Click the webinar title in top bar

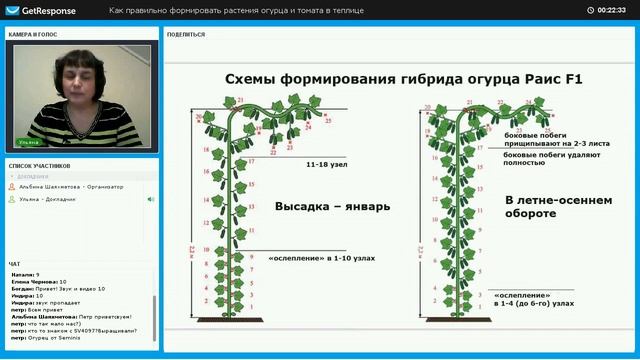pos(236,11)
